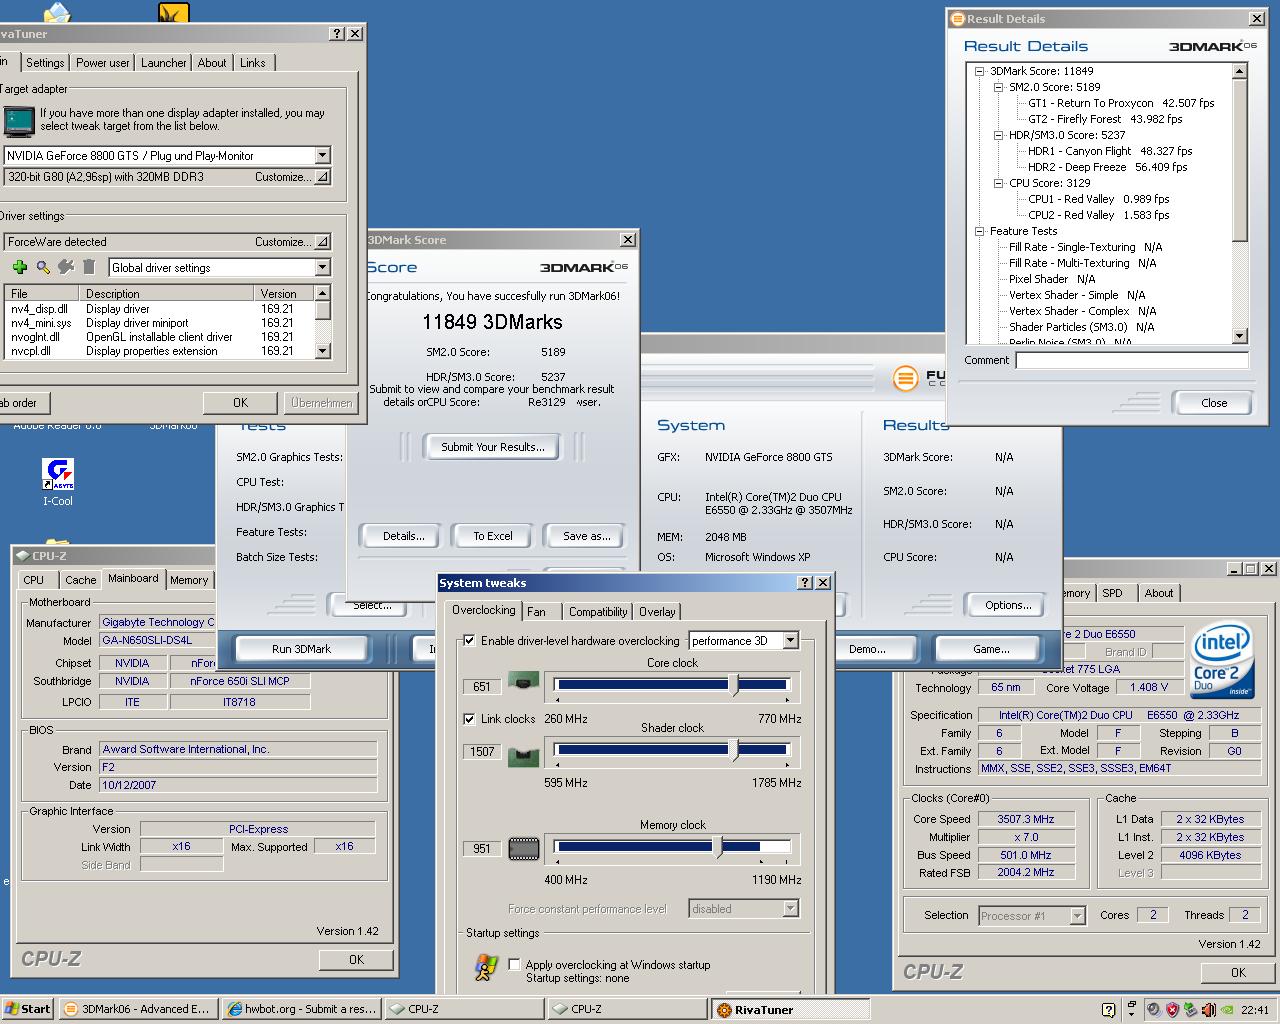Viewport: 1280px width, 1024px height.
Task: Collapse the SM2.0 Score tree node
Action: (998, 87)
